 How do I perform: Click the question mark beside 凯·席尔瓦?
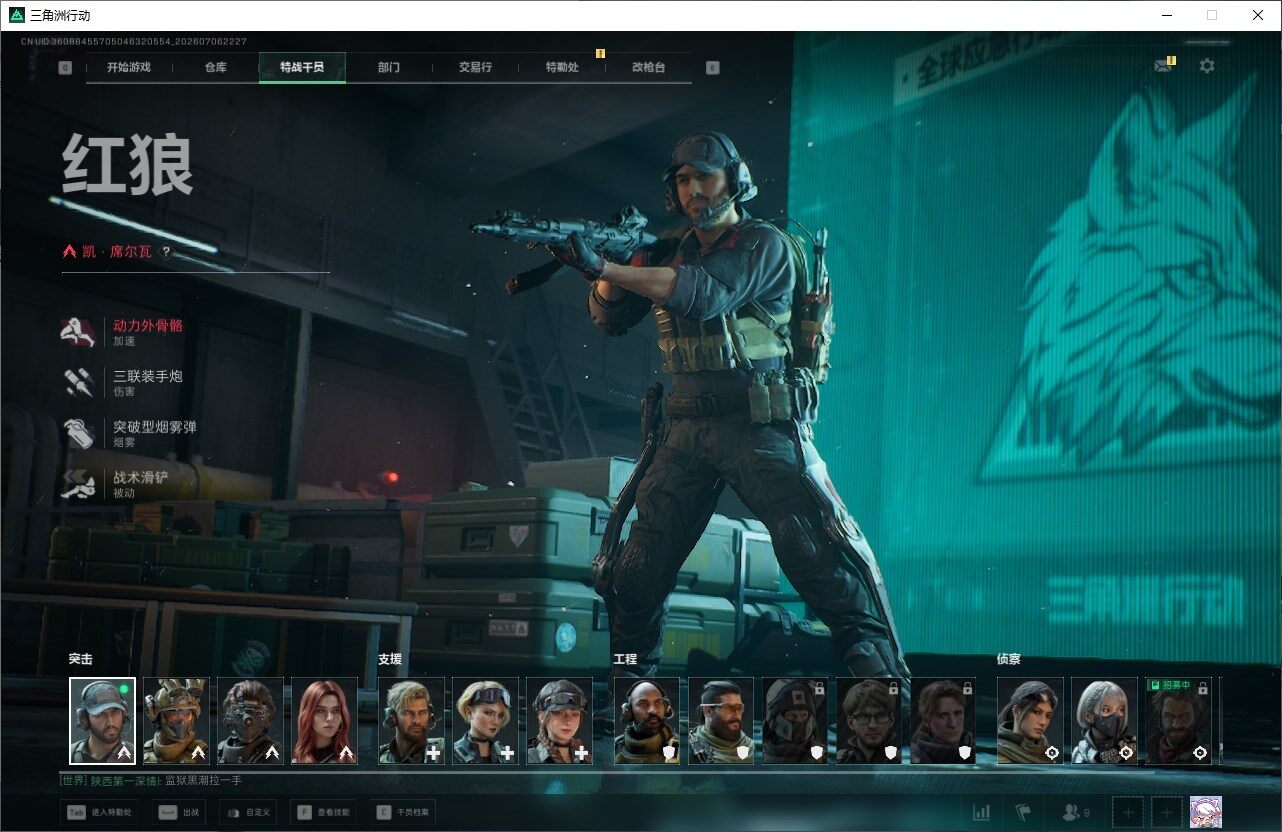(166, 252)
